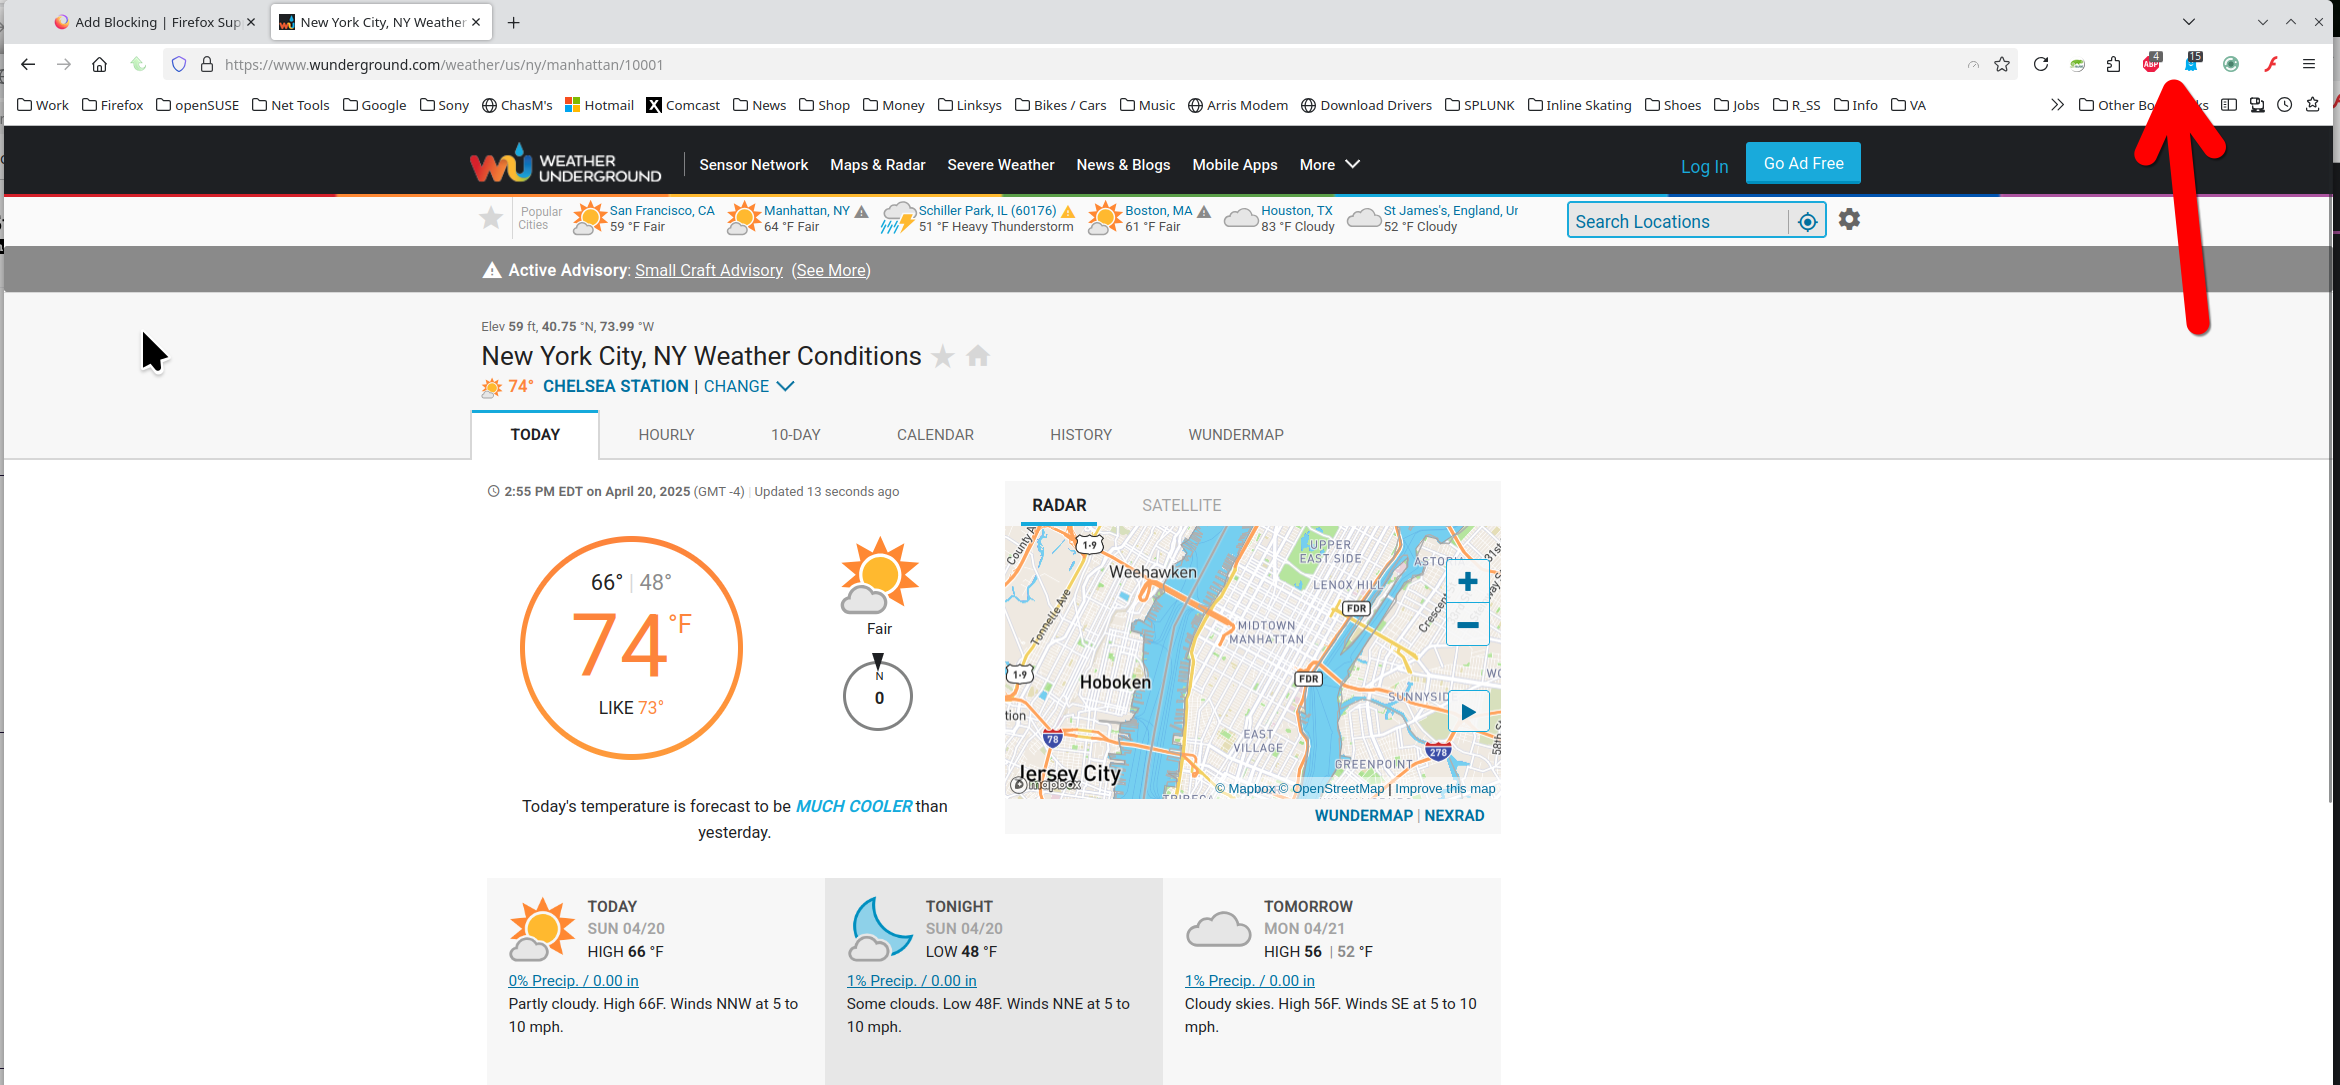The width and height of the screenshot is (2340, 1085).
Task: Show more bookmarks with double chevron
Action: (2057, 105)
